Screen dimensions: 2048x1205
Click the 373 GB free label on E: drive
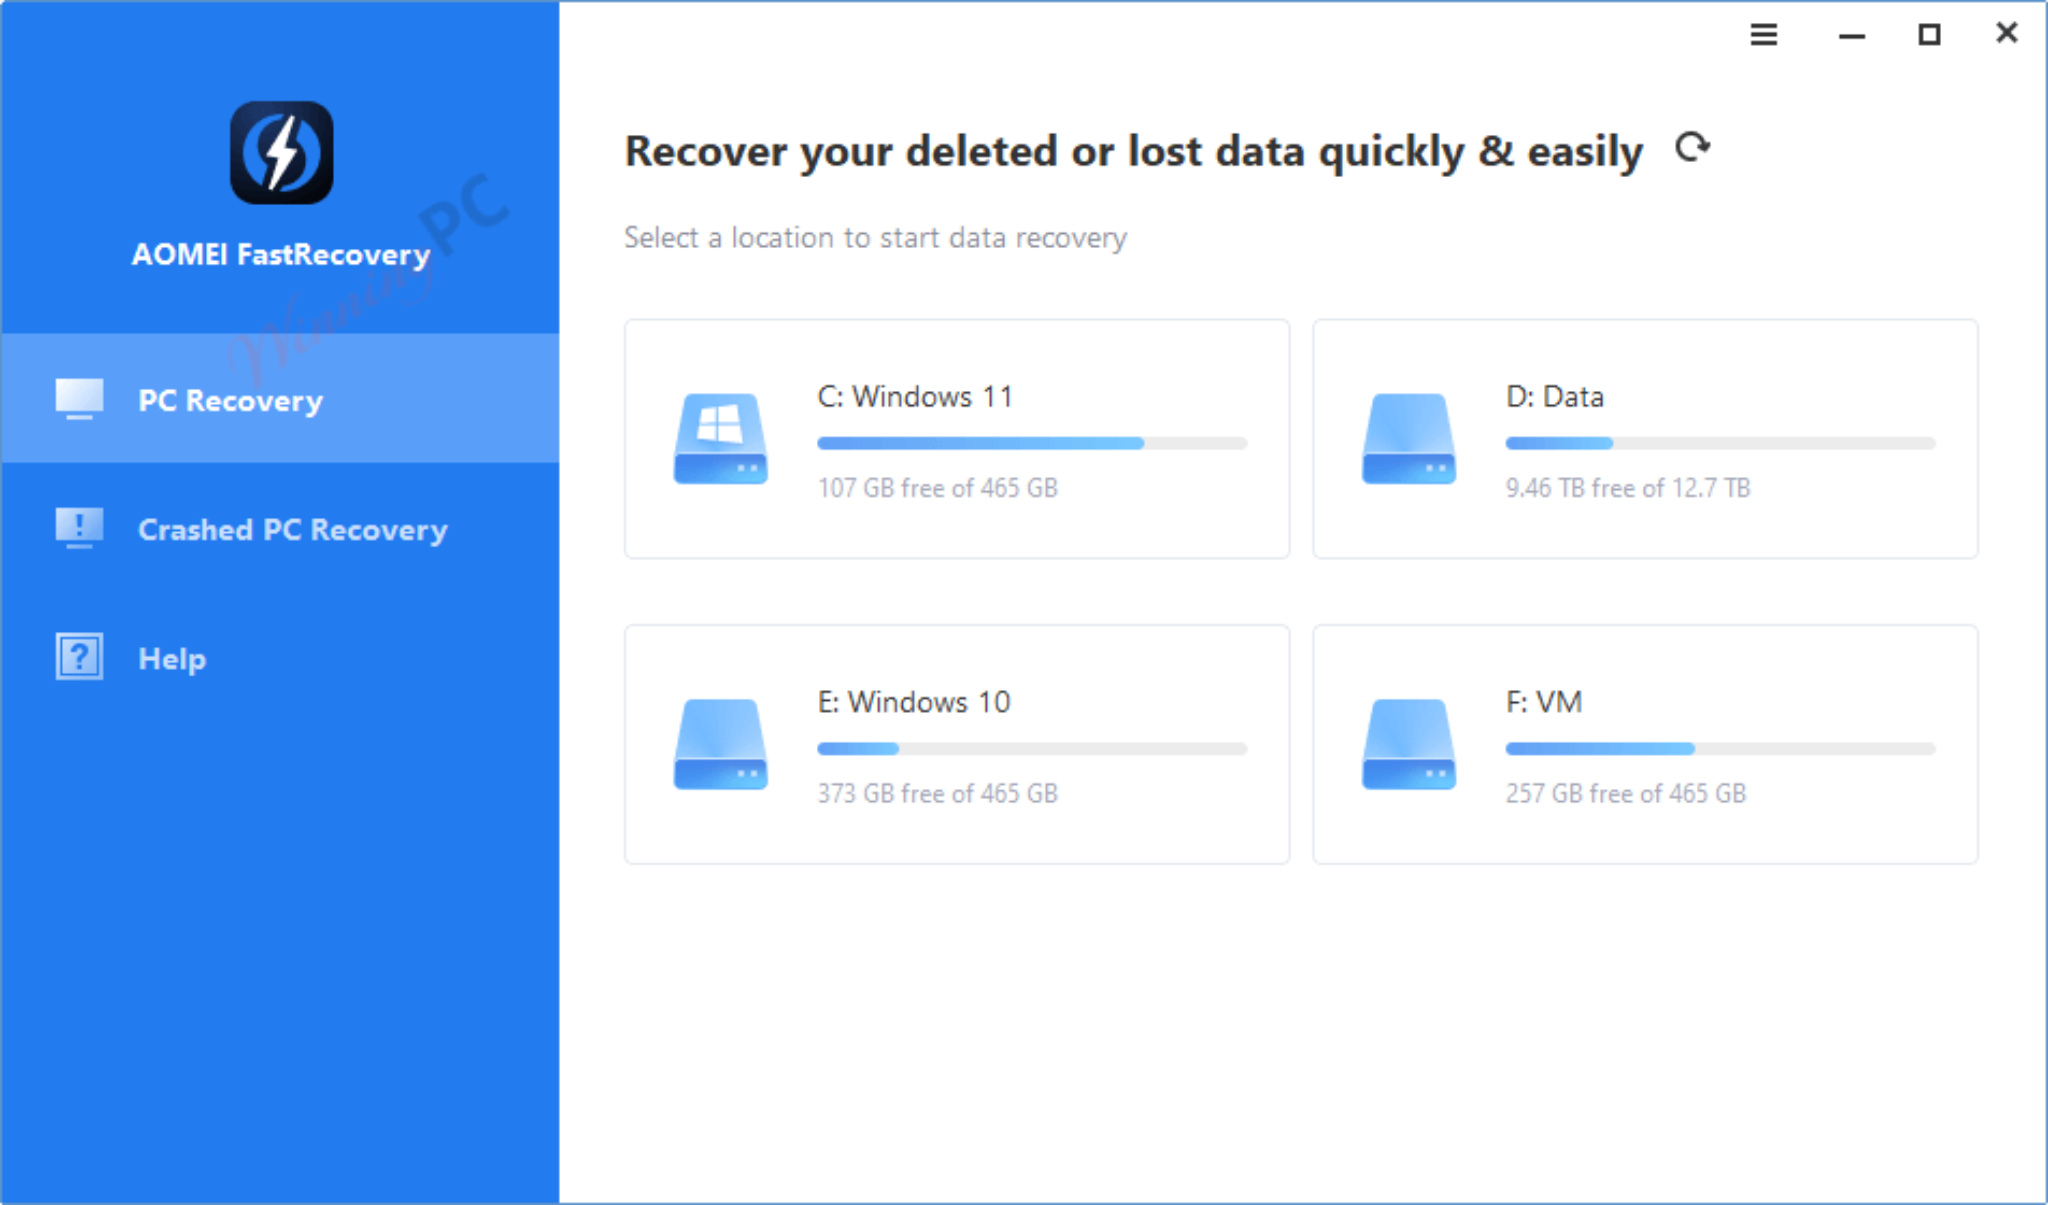coord(937,793)
